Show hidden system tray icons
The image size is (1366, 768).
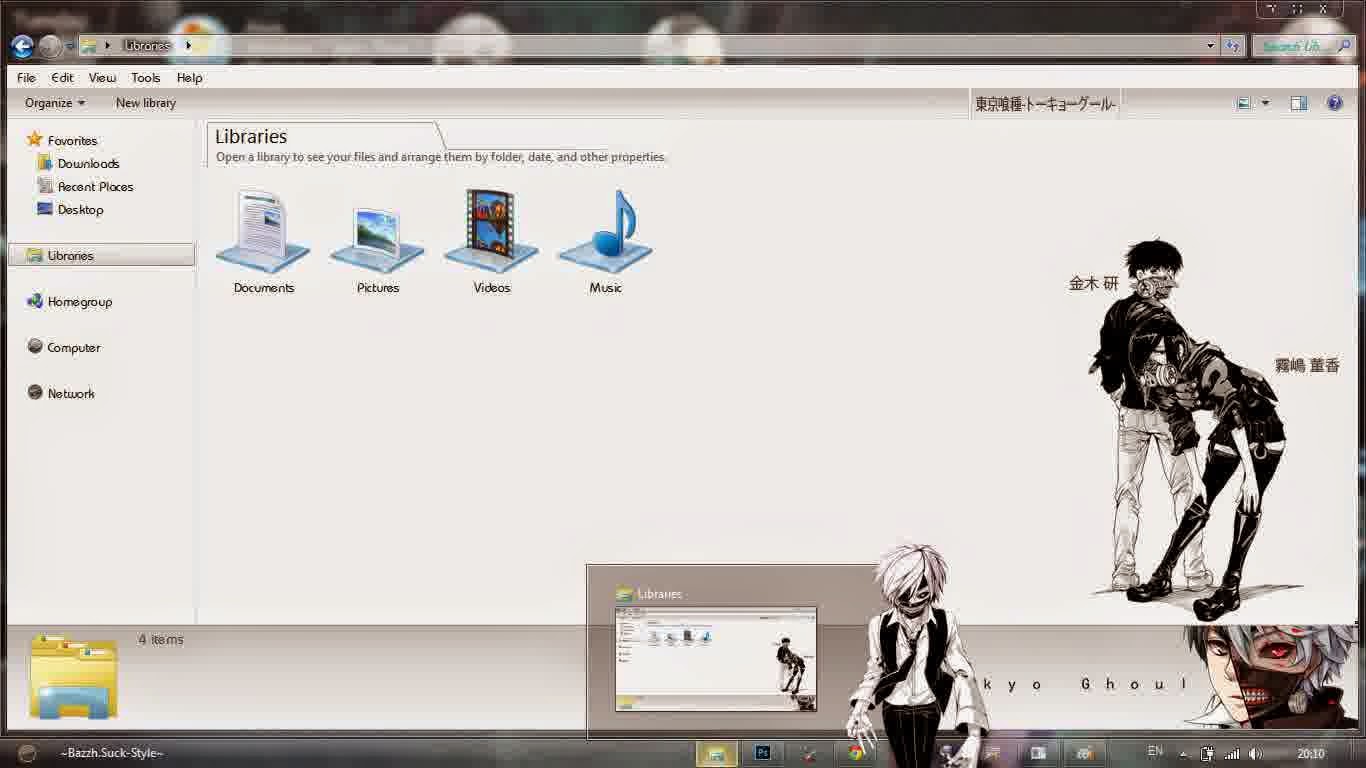1183,754
